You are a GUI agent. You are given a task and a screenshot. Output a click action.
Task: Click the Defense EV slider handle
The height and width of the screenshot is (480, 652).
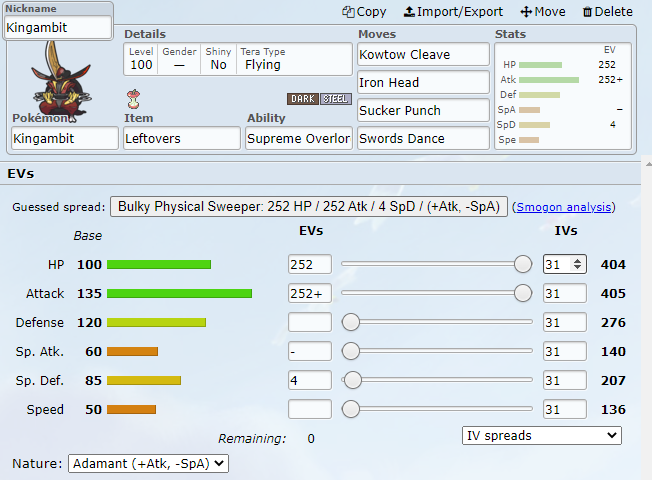[351, 322]
